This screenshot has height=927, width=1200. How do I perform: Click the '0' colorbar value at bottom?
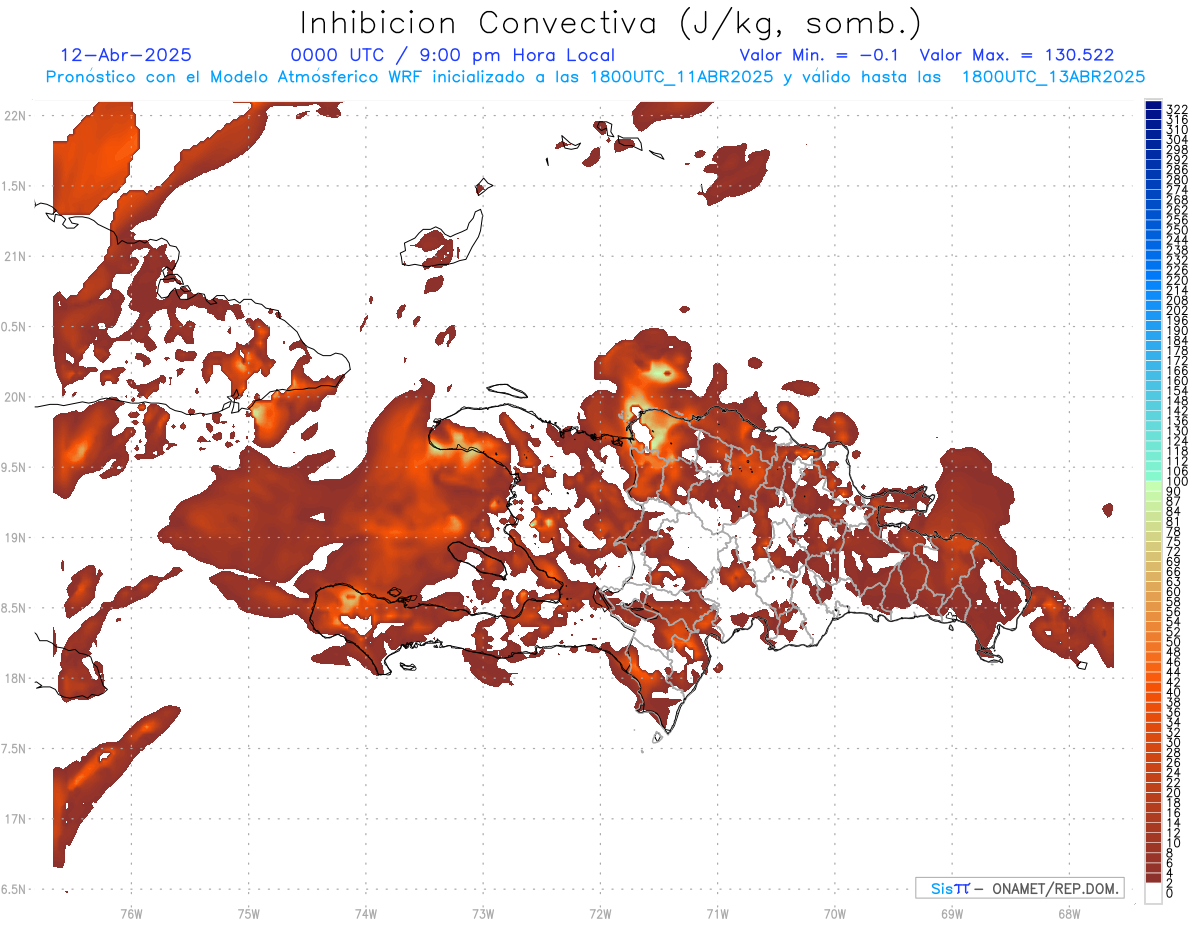tap(1170, 893)
